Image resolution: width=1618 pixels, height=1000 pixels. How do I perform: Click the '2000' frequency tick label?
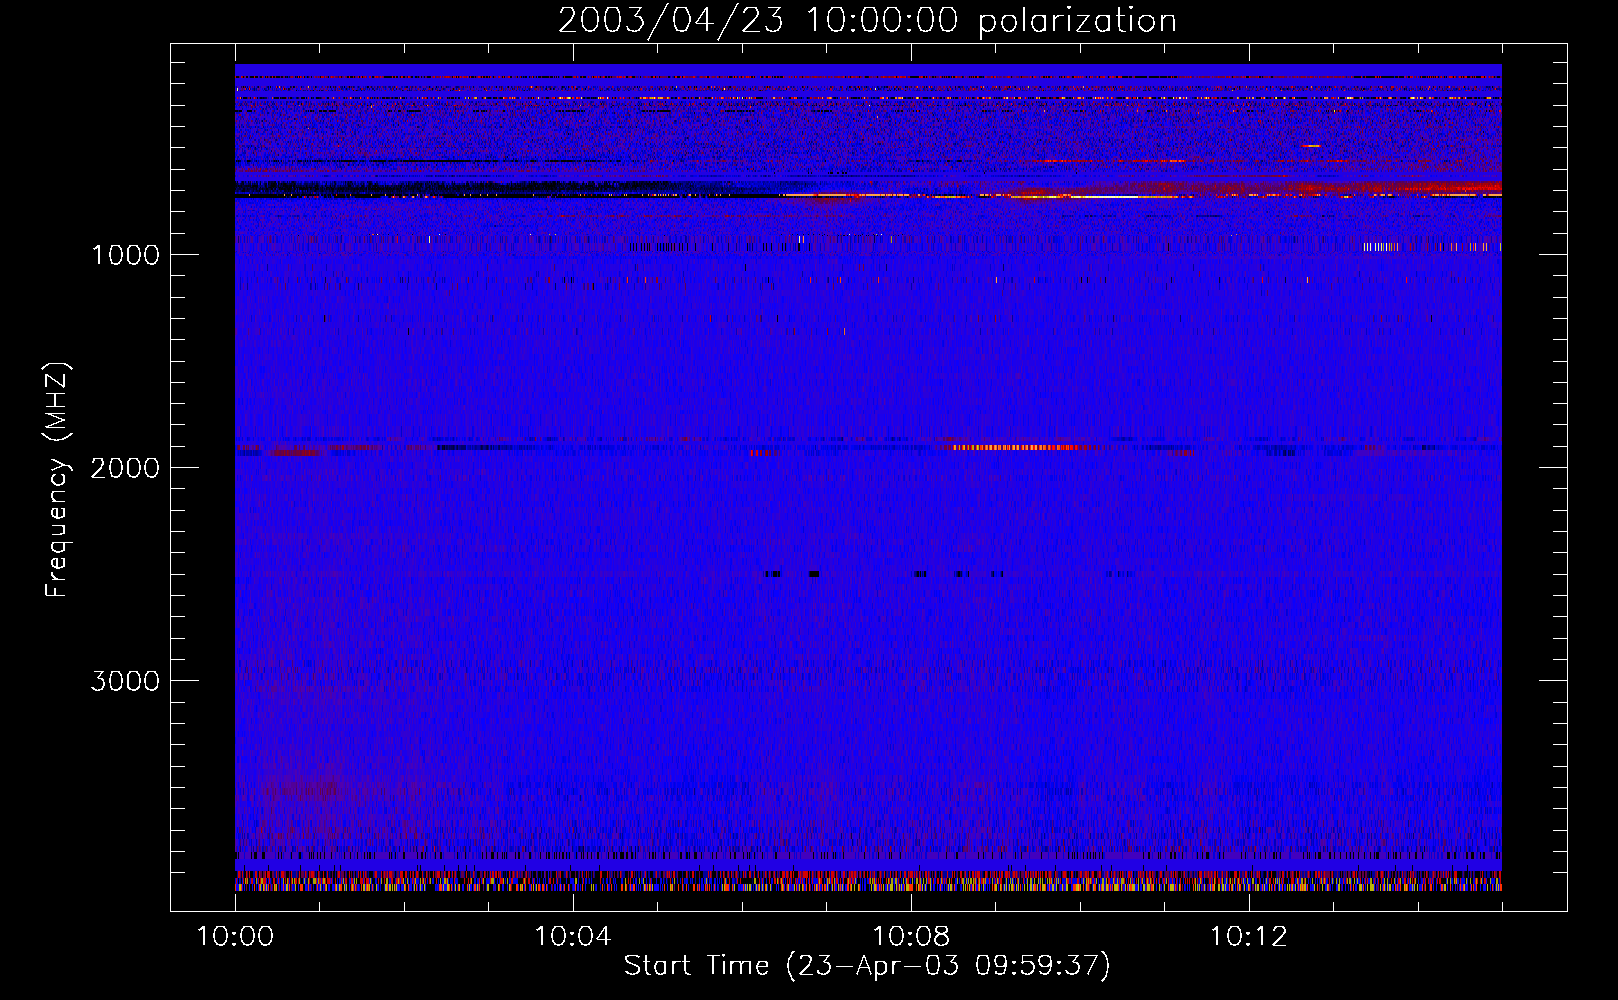tap(125, 468)
